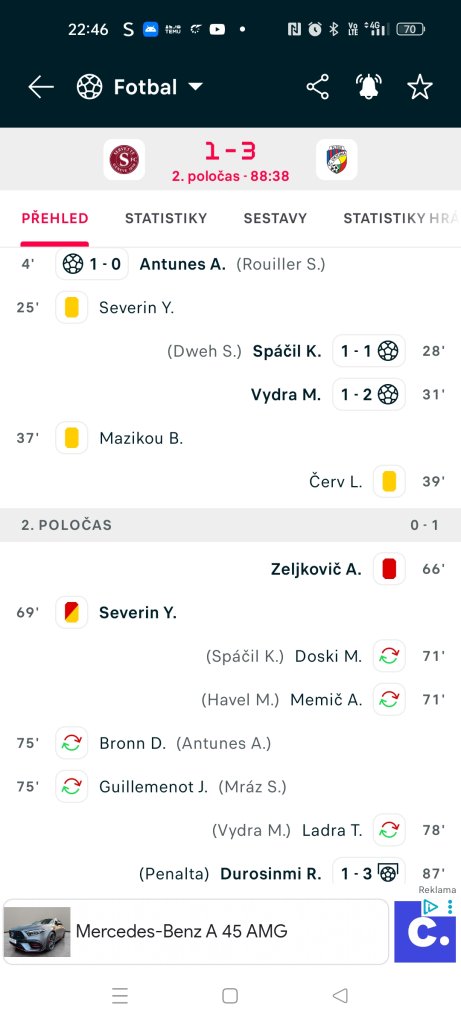Open player Vydra M. goal entry
The width and height of the screenshot is (461, 1024).
click(286, 394)
